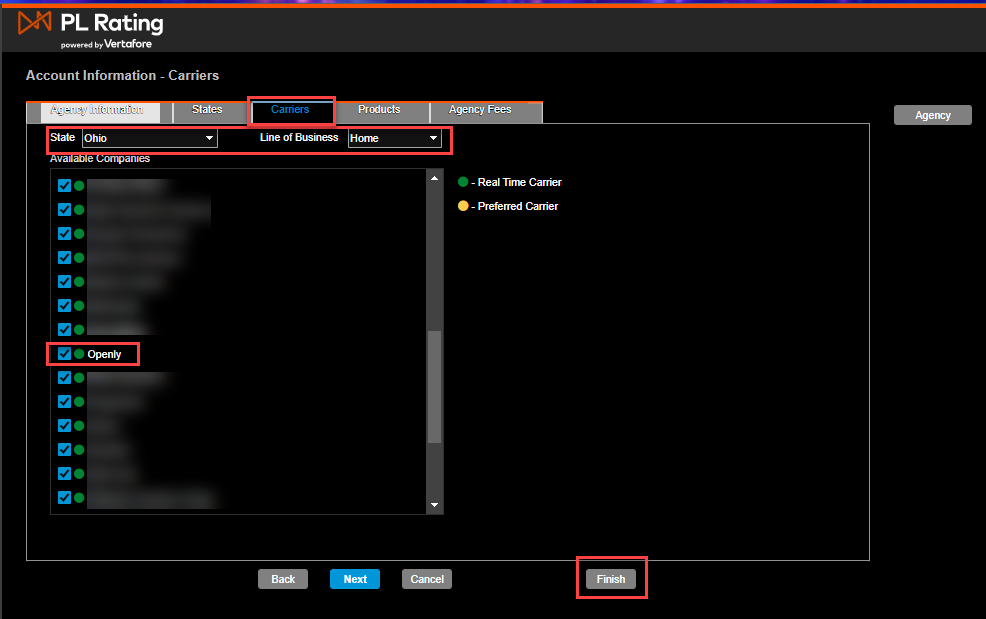Viewport: 986px width, 619px height.
Task: Click the PL Rating logo icon
Action: 35,23
